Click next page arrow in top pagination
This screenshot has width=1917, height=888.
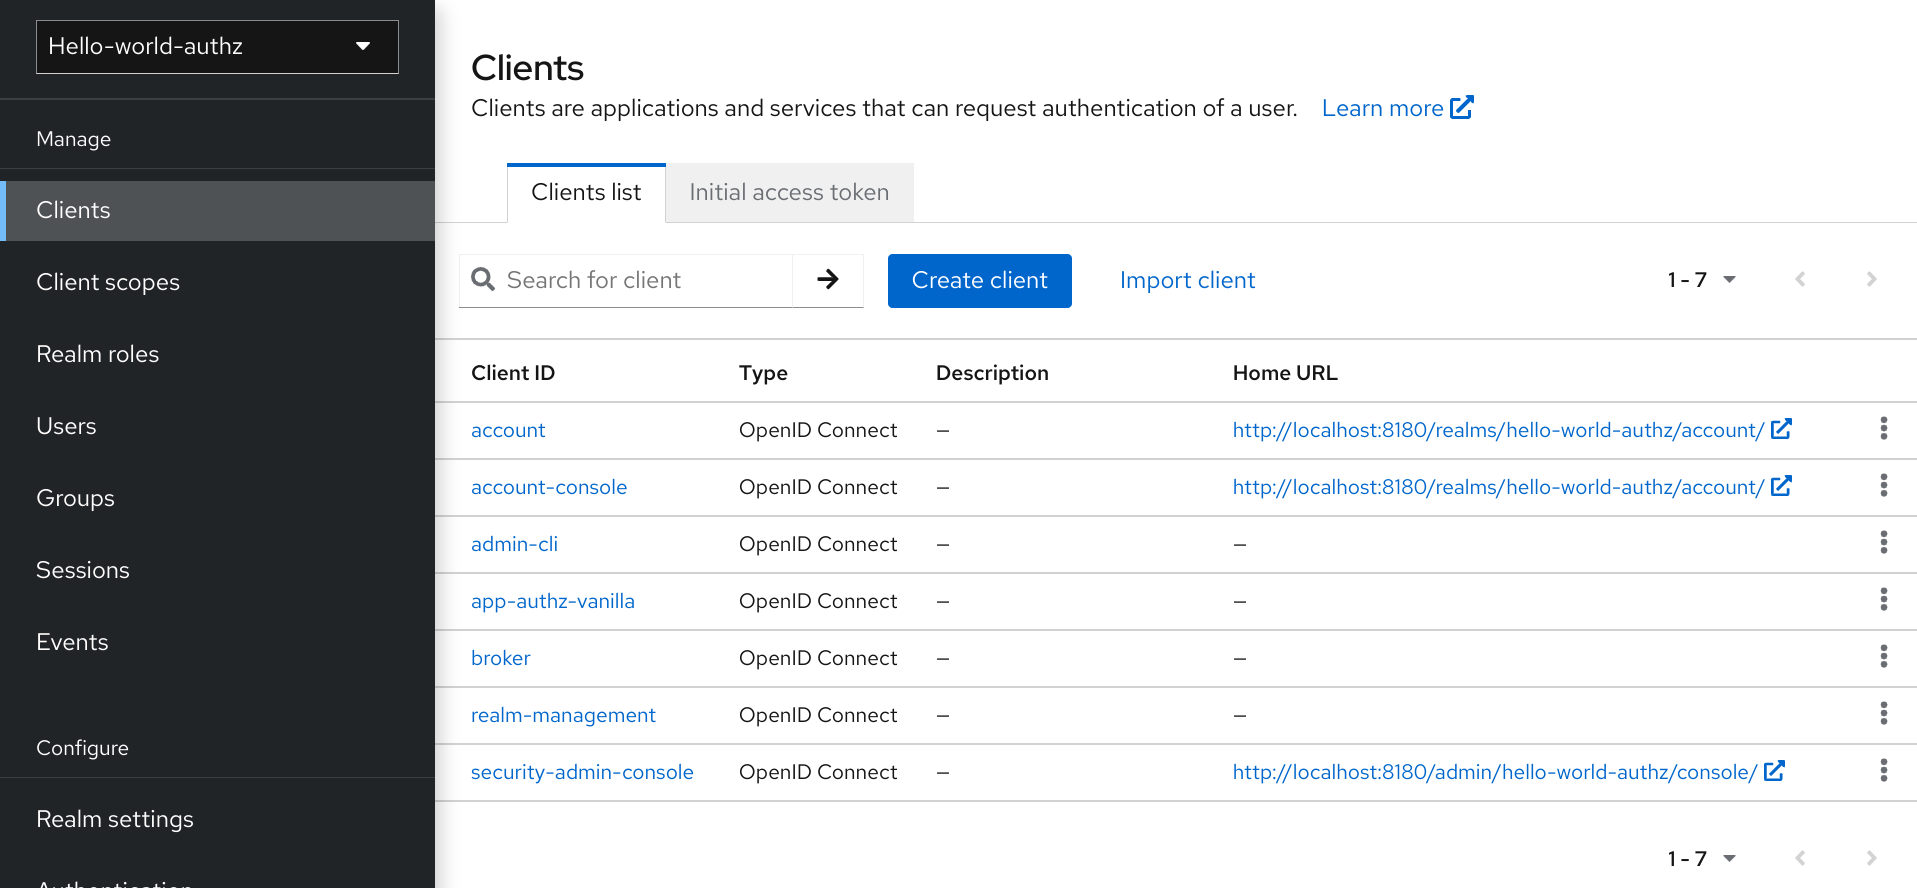coord(1870,280)
